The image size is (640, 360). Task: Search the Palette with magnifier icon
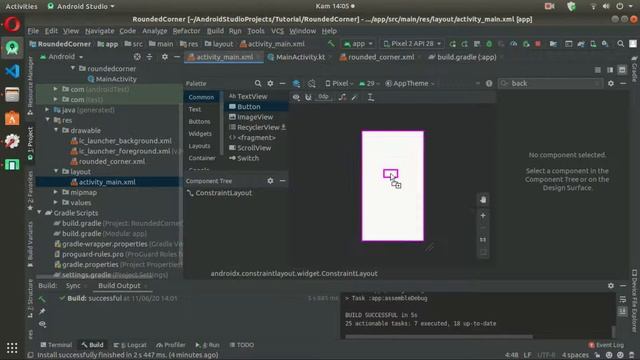pyautogui.click(x=258, y=83)
